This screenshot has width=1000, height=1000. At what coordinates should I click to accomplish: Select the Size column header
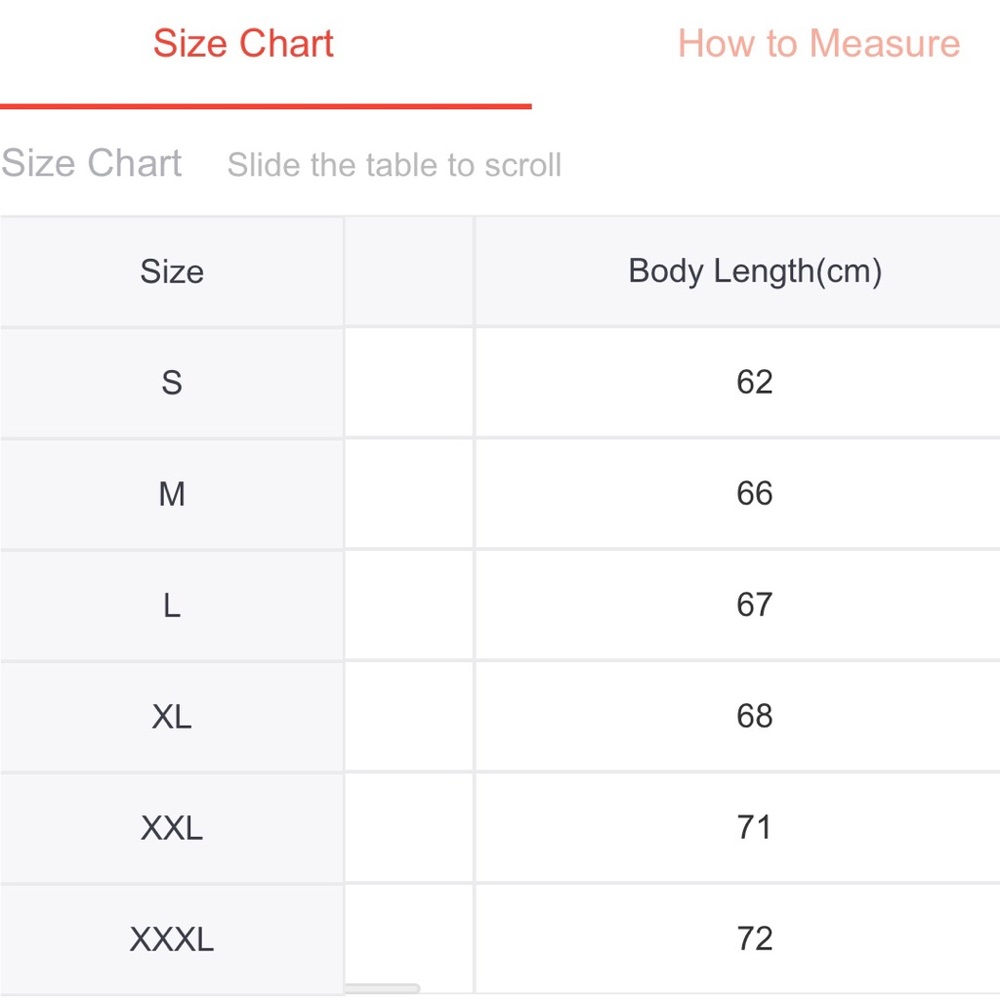[x=172, y=272]
